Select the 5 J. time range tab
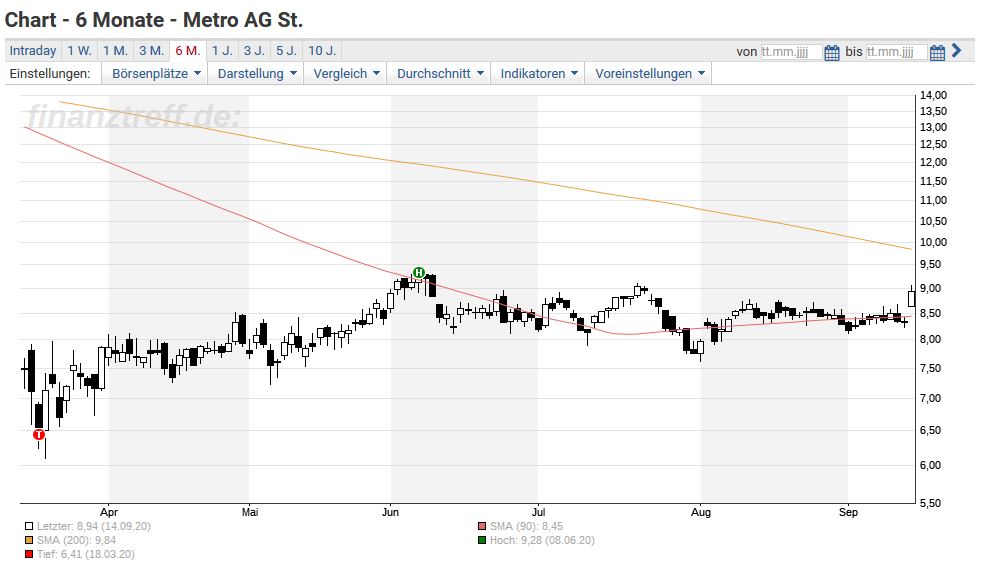Screen dimensions: 986x569 point(286,51)
